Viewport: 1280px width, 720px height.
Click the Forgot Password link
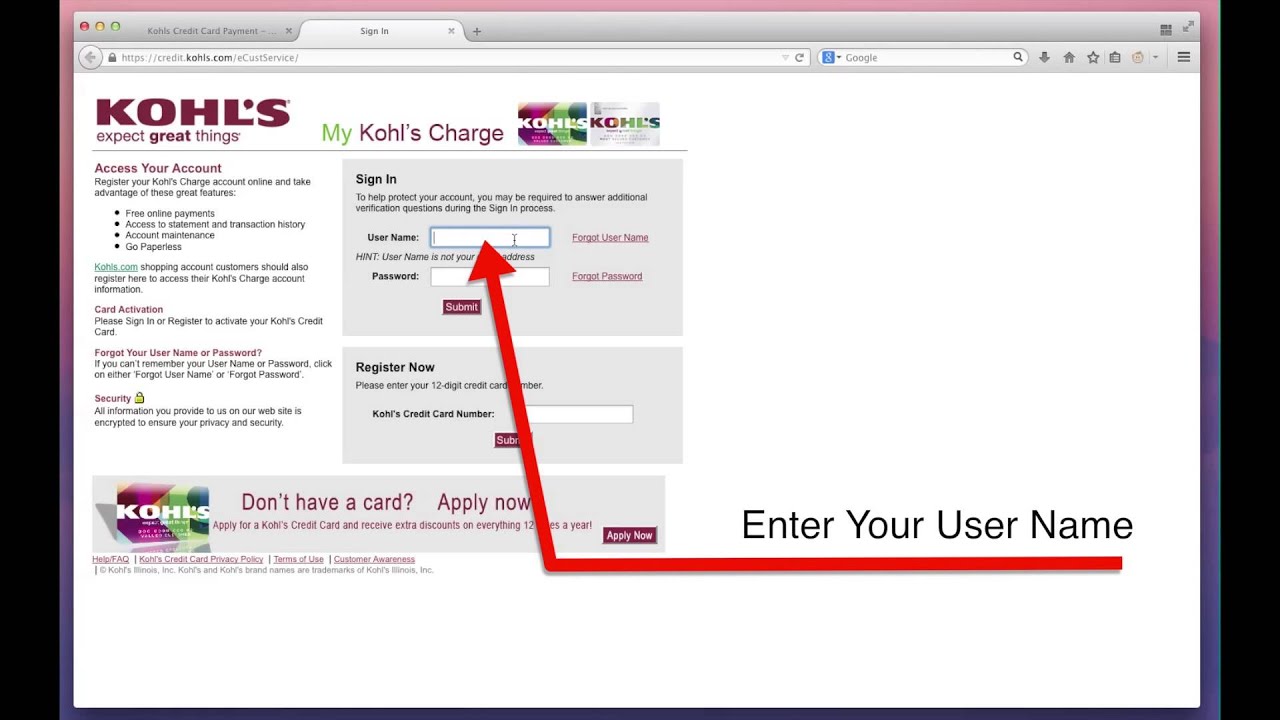[x=607, y=277]
